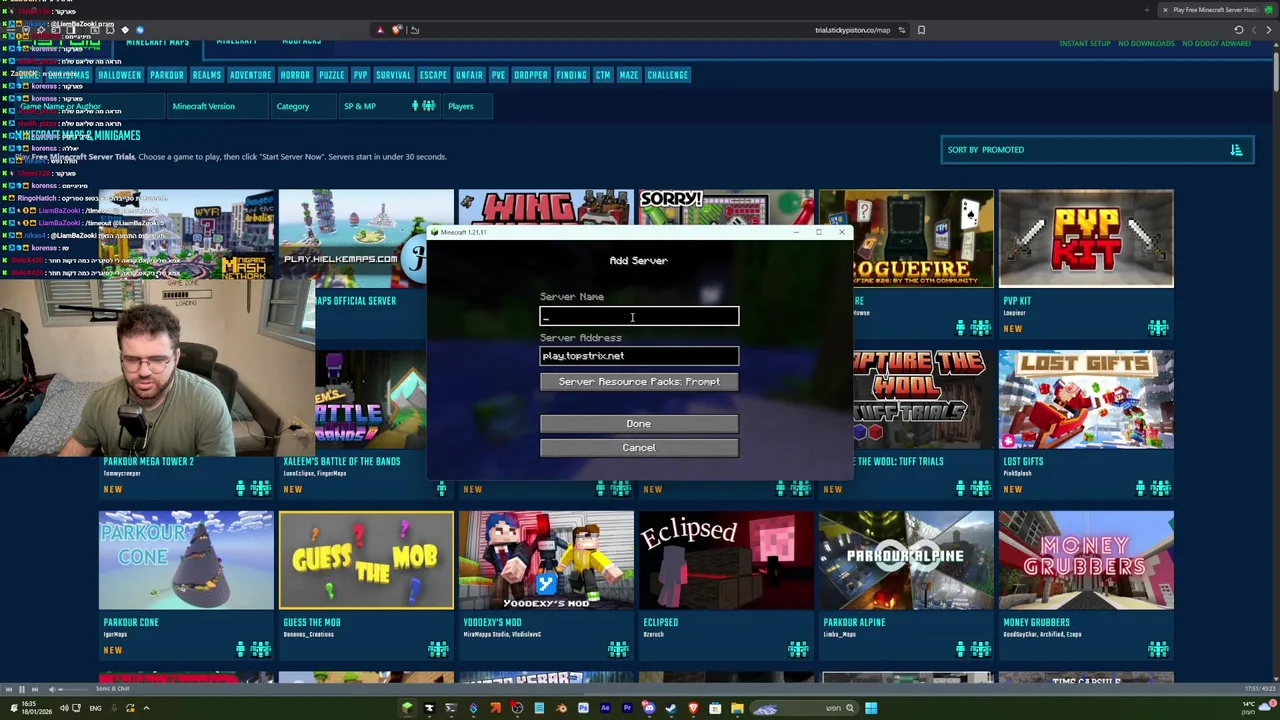Viewport: 1280px width, 720px height.
Task: Cancel the Add Server dialog
Action: click(x=639, y=448)
